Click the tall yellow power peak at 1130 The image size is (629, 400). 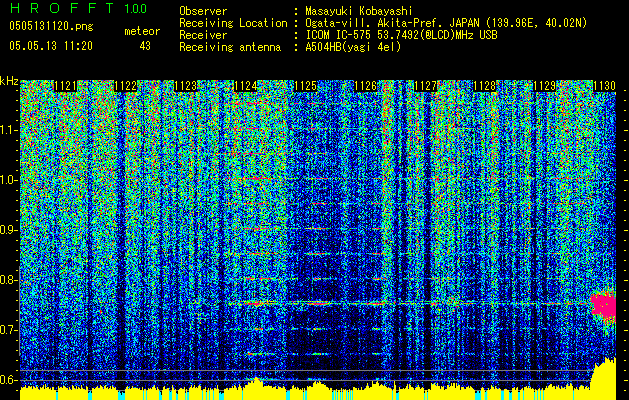[x=603, y=379]
